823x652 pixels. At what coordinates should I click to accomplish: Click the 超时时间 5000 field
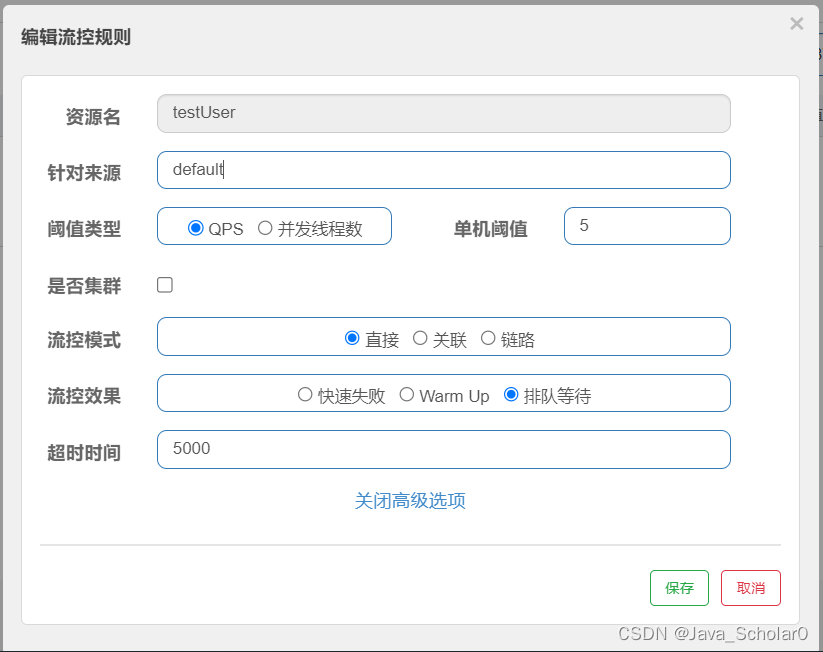click(x=444, y=449)
